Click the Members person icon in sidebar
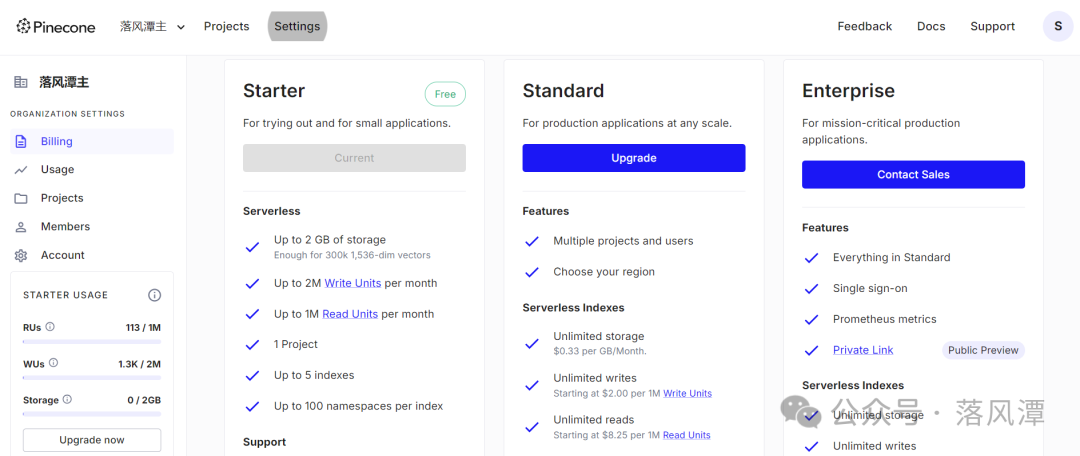This screenshot has width=1080, height=456. click(x=21, y=227)
